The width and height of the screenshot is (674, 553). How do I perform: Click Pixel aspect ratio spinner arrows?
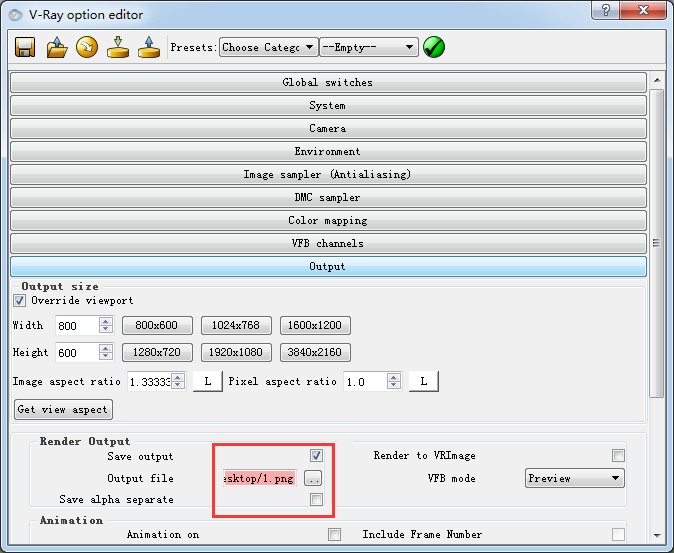point(394,382)
